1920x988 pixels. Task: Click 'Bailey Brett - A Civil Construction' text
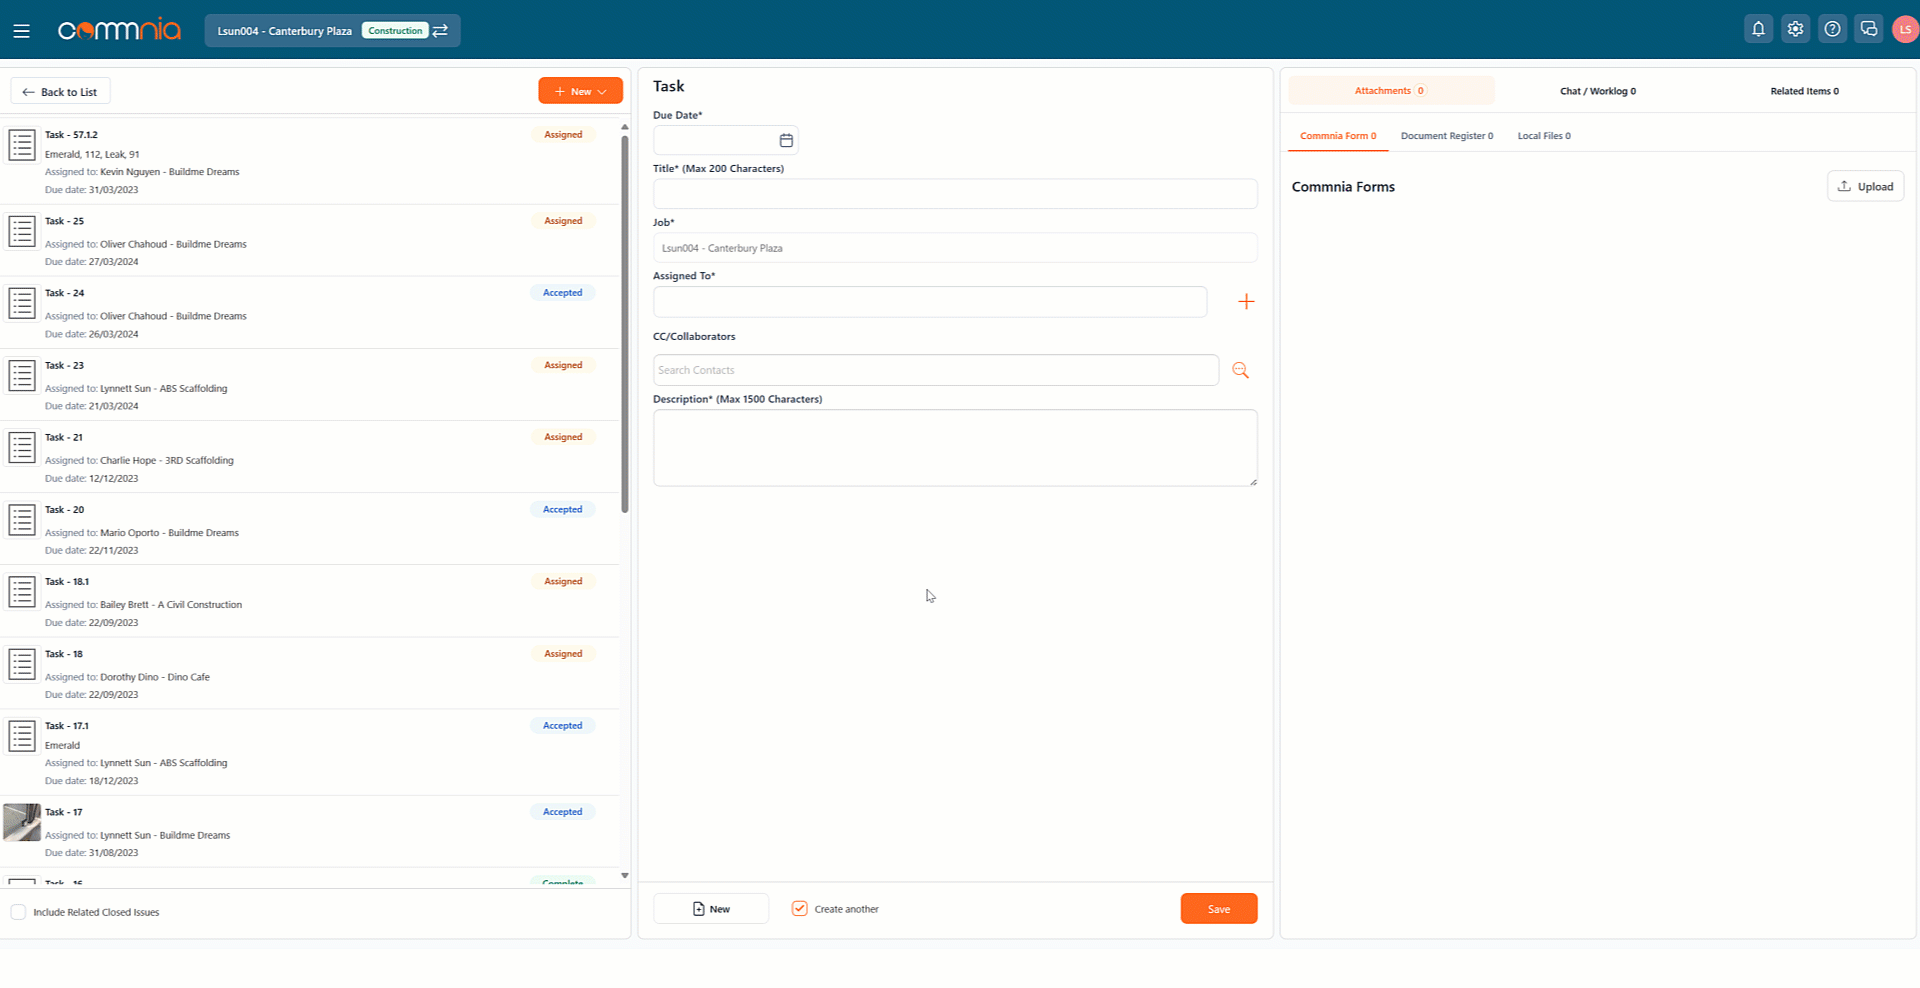tap(171, 605)
